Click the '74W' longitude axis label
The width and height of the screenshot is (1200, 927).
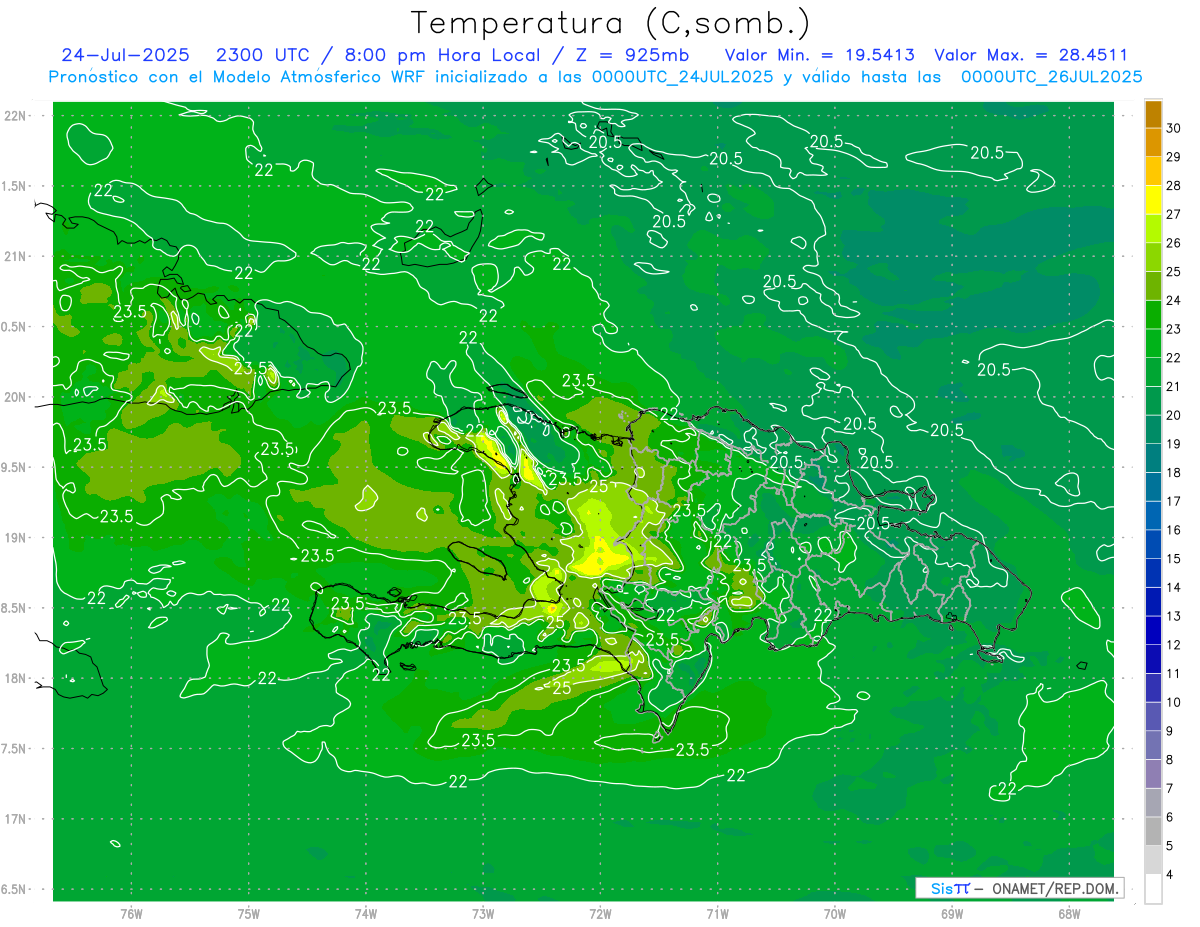(365, 914)
